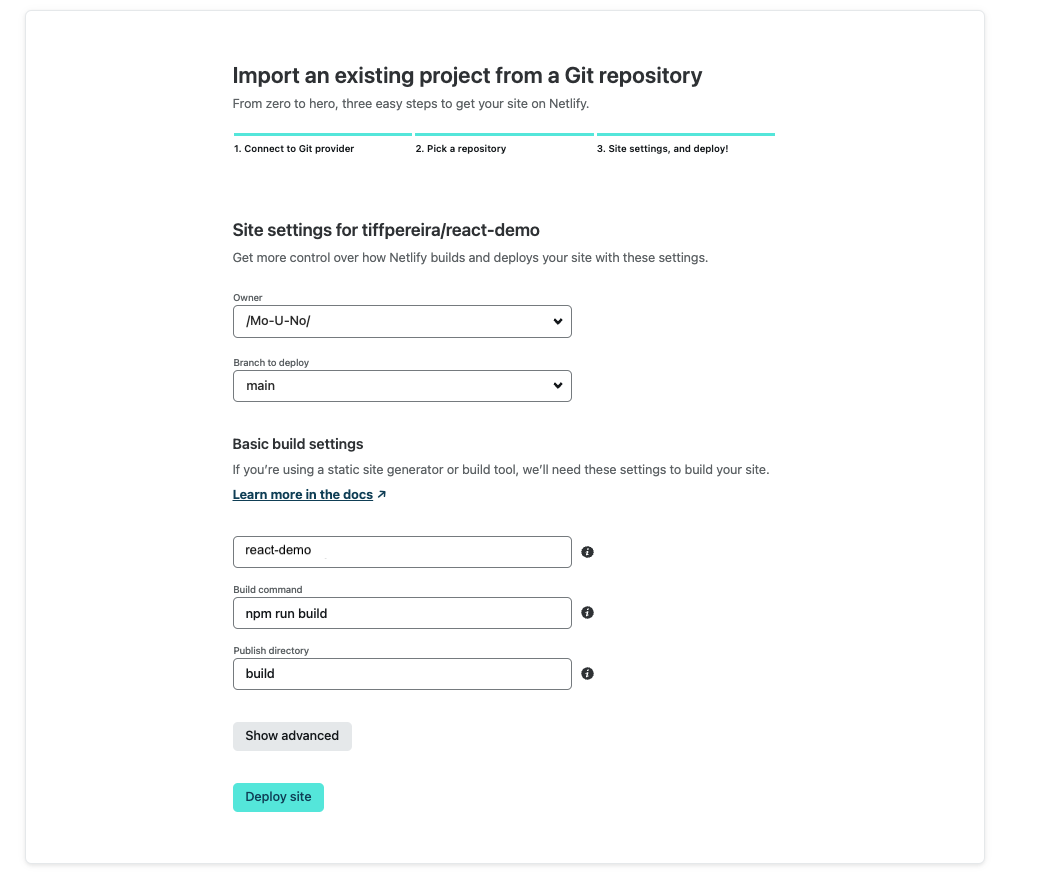Click the info icon beside react-demo field
Viewport: 1038px width, 883px height.
[587, 552]
